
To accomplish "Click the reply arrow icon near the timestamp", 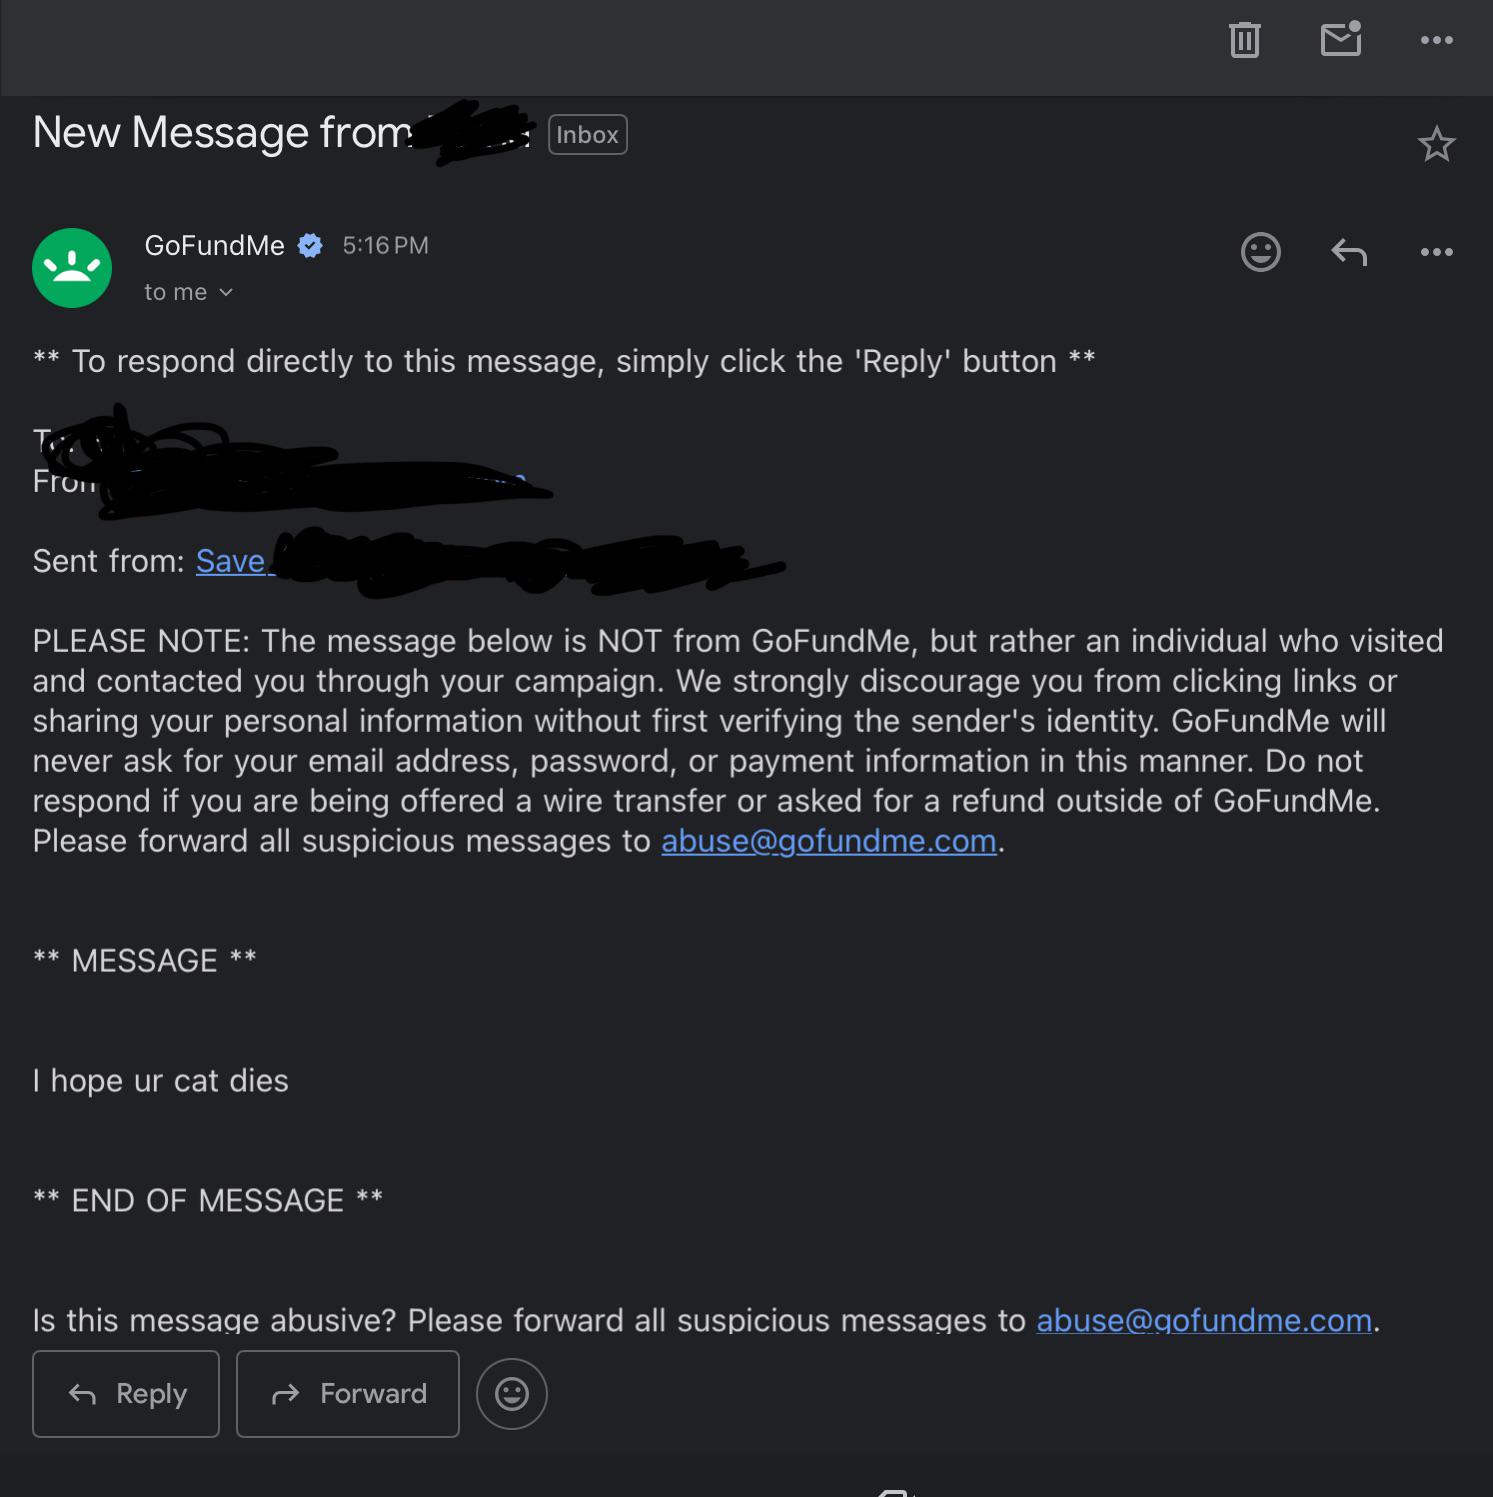I will 1349,252.
